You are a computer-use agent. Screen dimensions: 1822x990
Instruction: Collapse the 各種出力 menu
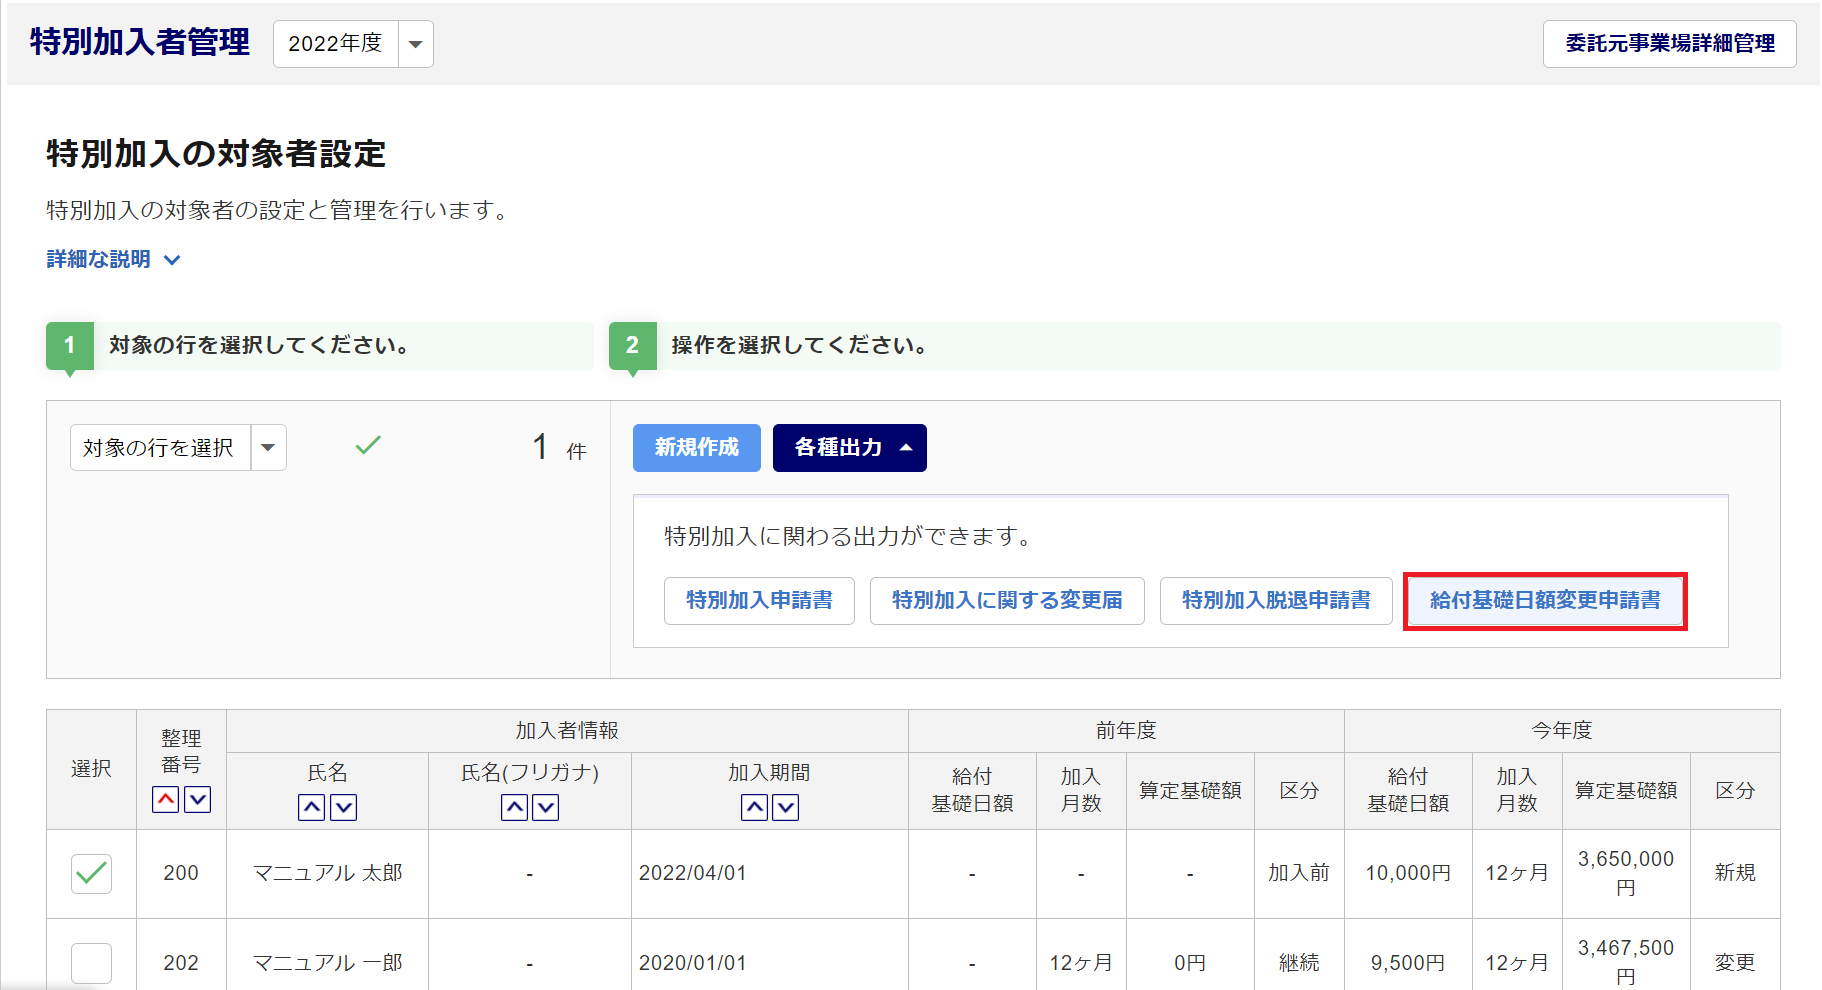tap(849, 447)
